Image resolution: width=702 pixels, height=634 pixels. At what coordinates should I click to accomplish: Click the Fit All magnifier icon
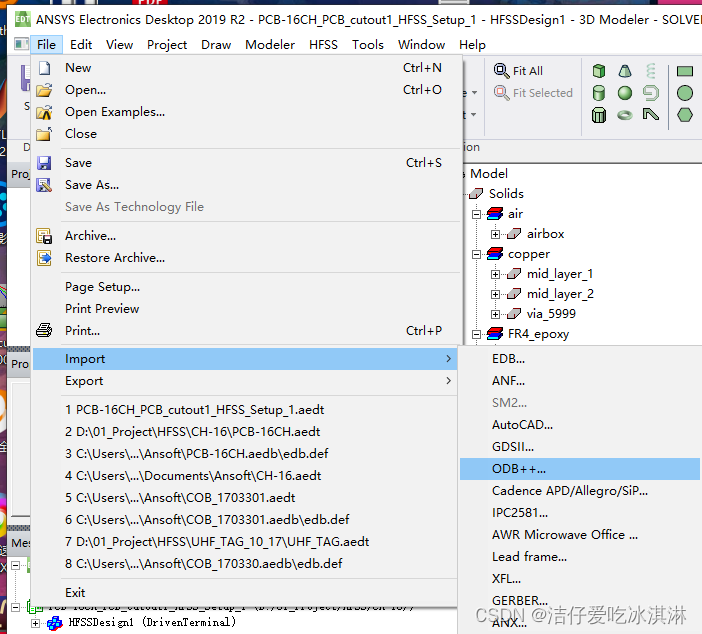501,71
